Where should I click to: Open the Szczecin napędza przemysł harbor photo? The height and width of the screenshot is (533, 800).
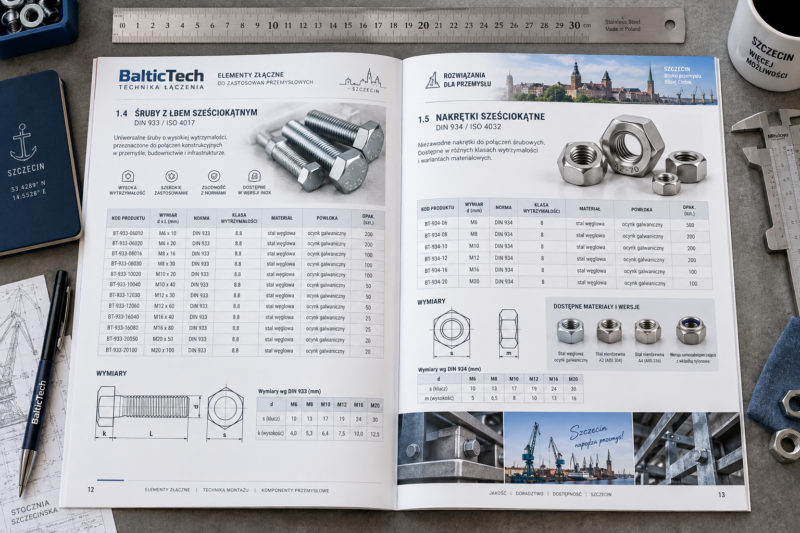click(568, 448)
